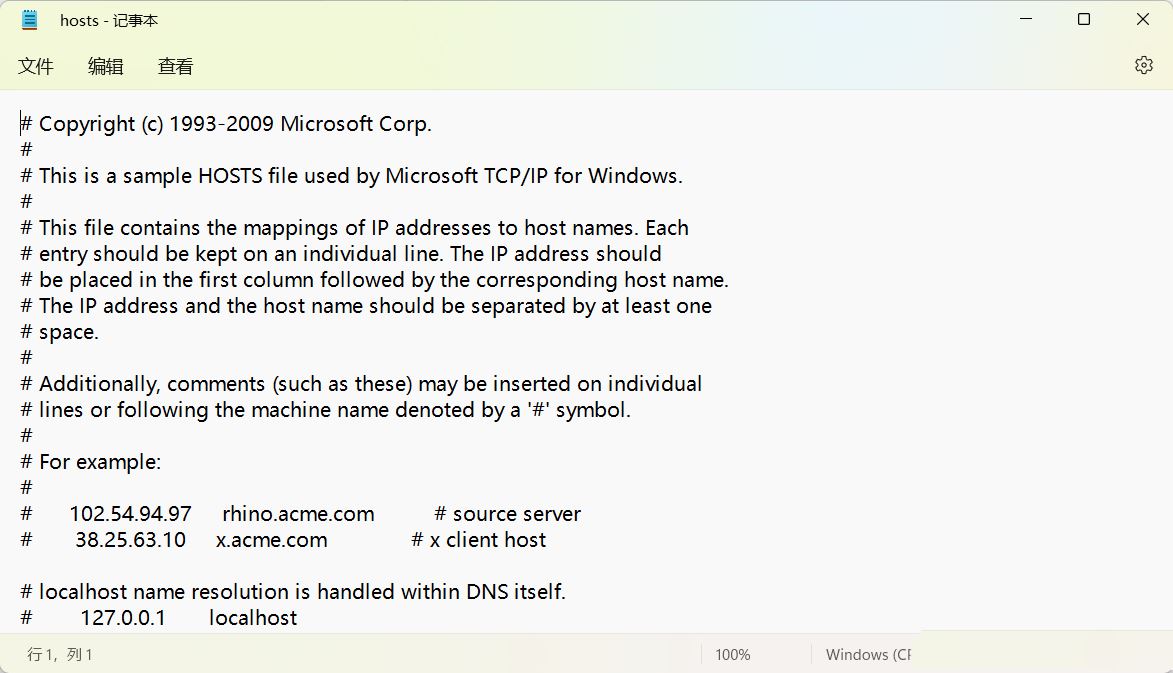The height and width of the screenshot is (673, 1173).
Task: Click the '# source server' comment text
Action: click(x=508, y=513)
